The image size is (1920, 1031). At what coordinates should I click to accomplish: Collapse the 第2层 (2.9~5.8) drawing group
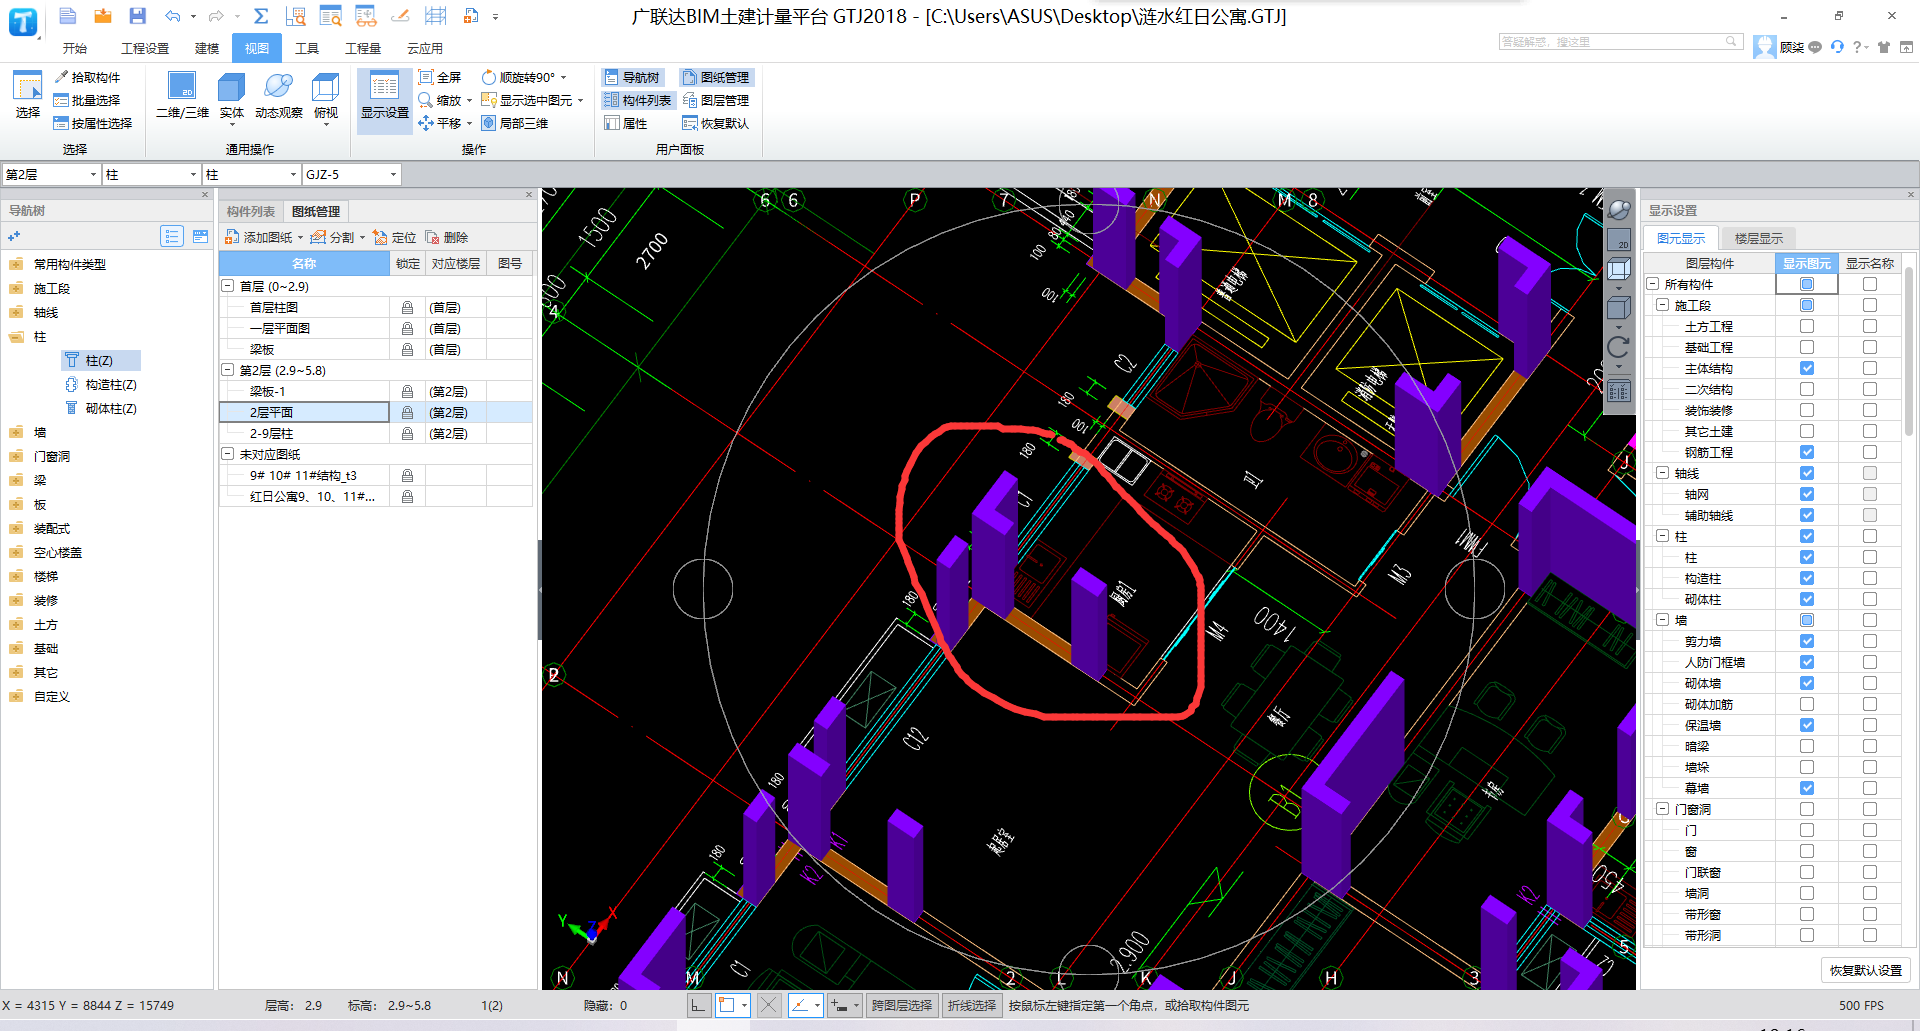coord(228,370)
